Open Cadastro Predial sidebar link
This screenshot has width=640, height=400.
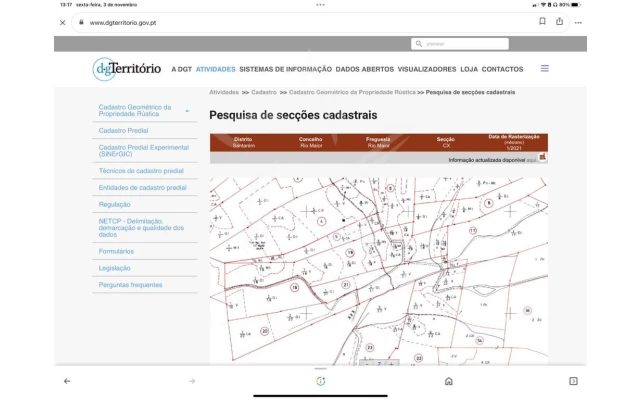[x=123, y=130]
